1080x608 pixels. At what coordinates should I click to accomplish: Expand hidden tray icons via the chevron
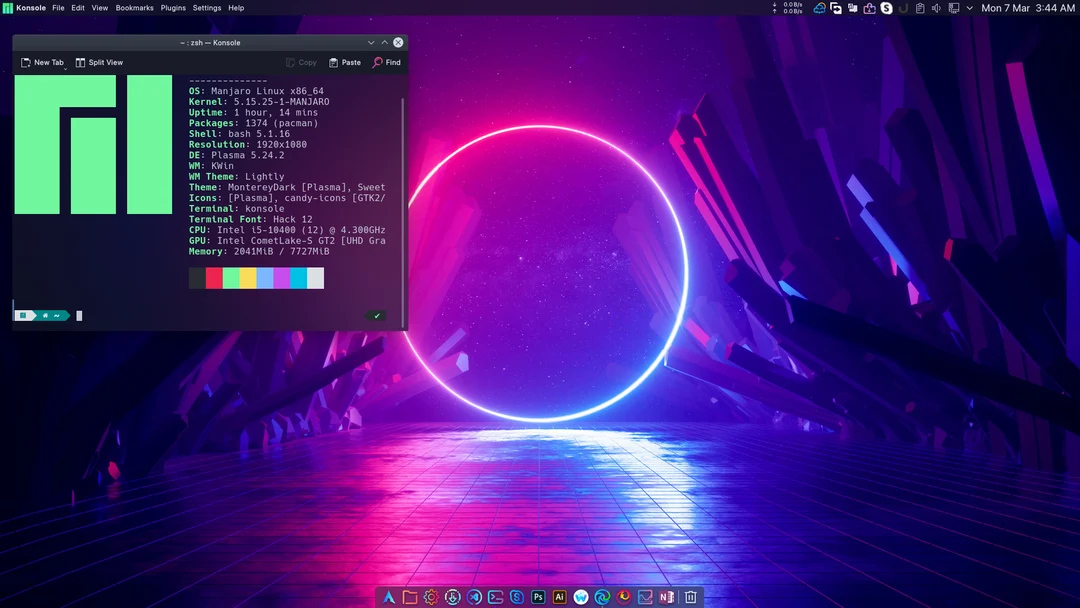[x=970, y=8]
